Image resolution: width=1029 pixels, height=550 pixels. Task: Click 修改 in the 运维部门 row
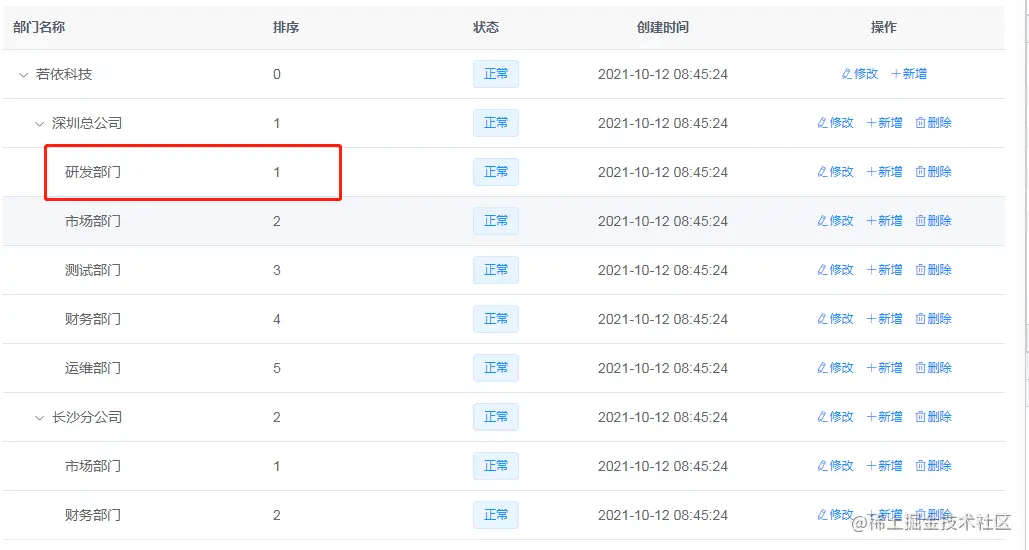click(835, 368)
